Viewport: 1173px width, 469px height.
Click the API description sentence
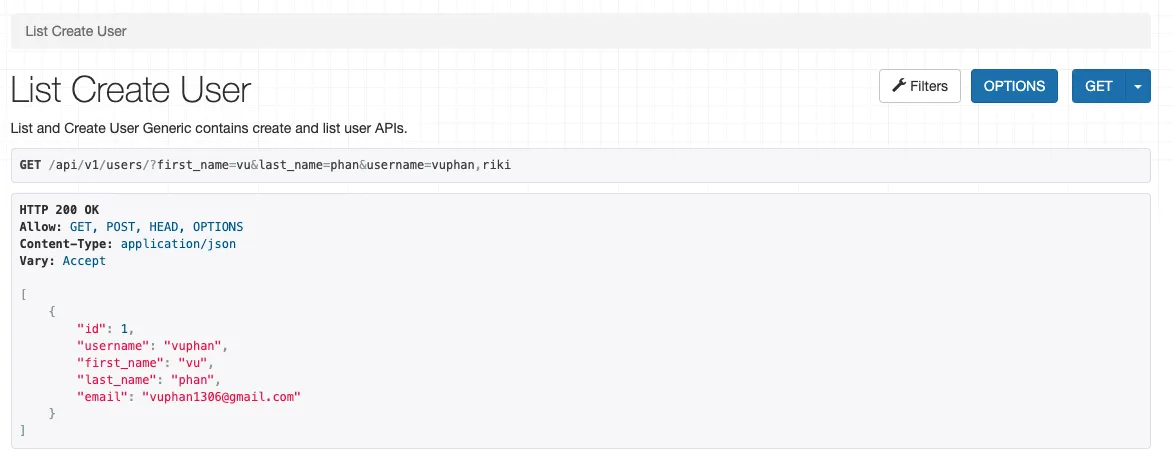209,129
